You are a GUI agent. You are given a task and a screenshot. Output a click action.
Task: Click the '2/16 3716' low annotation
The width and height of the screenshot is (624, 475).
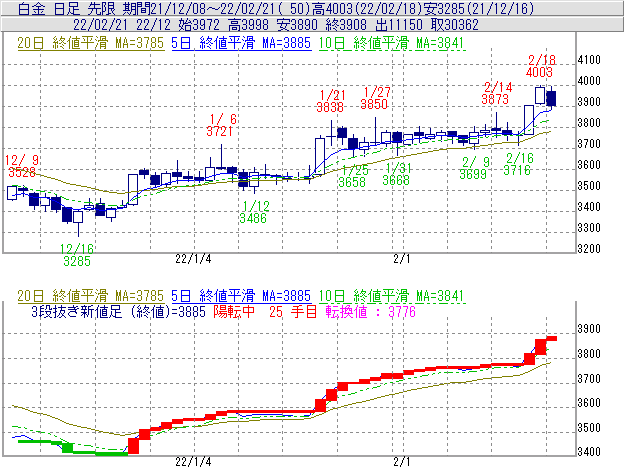tap(518, 164)
